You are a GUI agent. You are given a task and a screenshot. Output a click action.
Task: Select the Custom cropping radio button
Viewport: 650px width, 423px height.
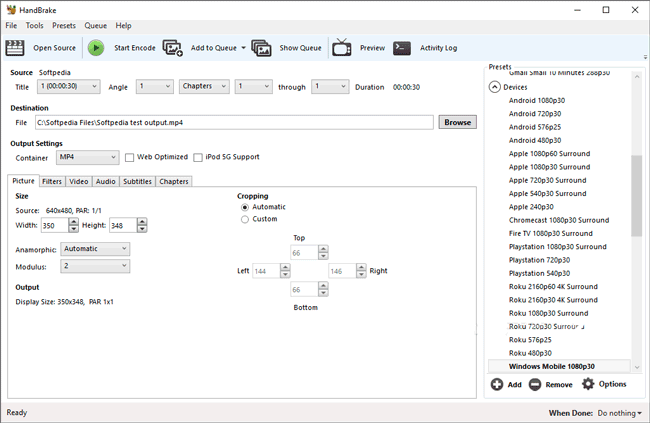tap(245, 219)
